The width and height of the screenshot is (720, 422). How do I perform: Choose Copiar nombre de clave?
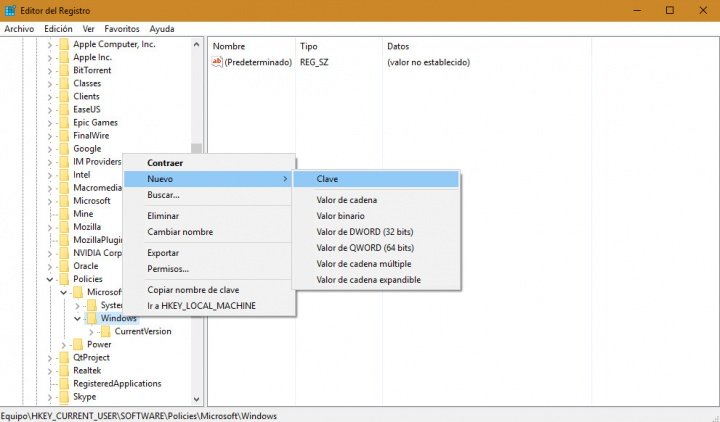[209, 290]
